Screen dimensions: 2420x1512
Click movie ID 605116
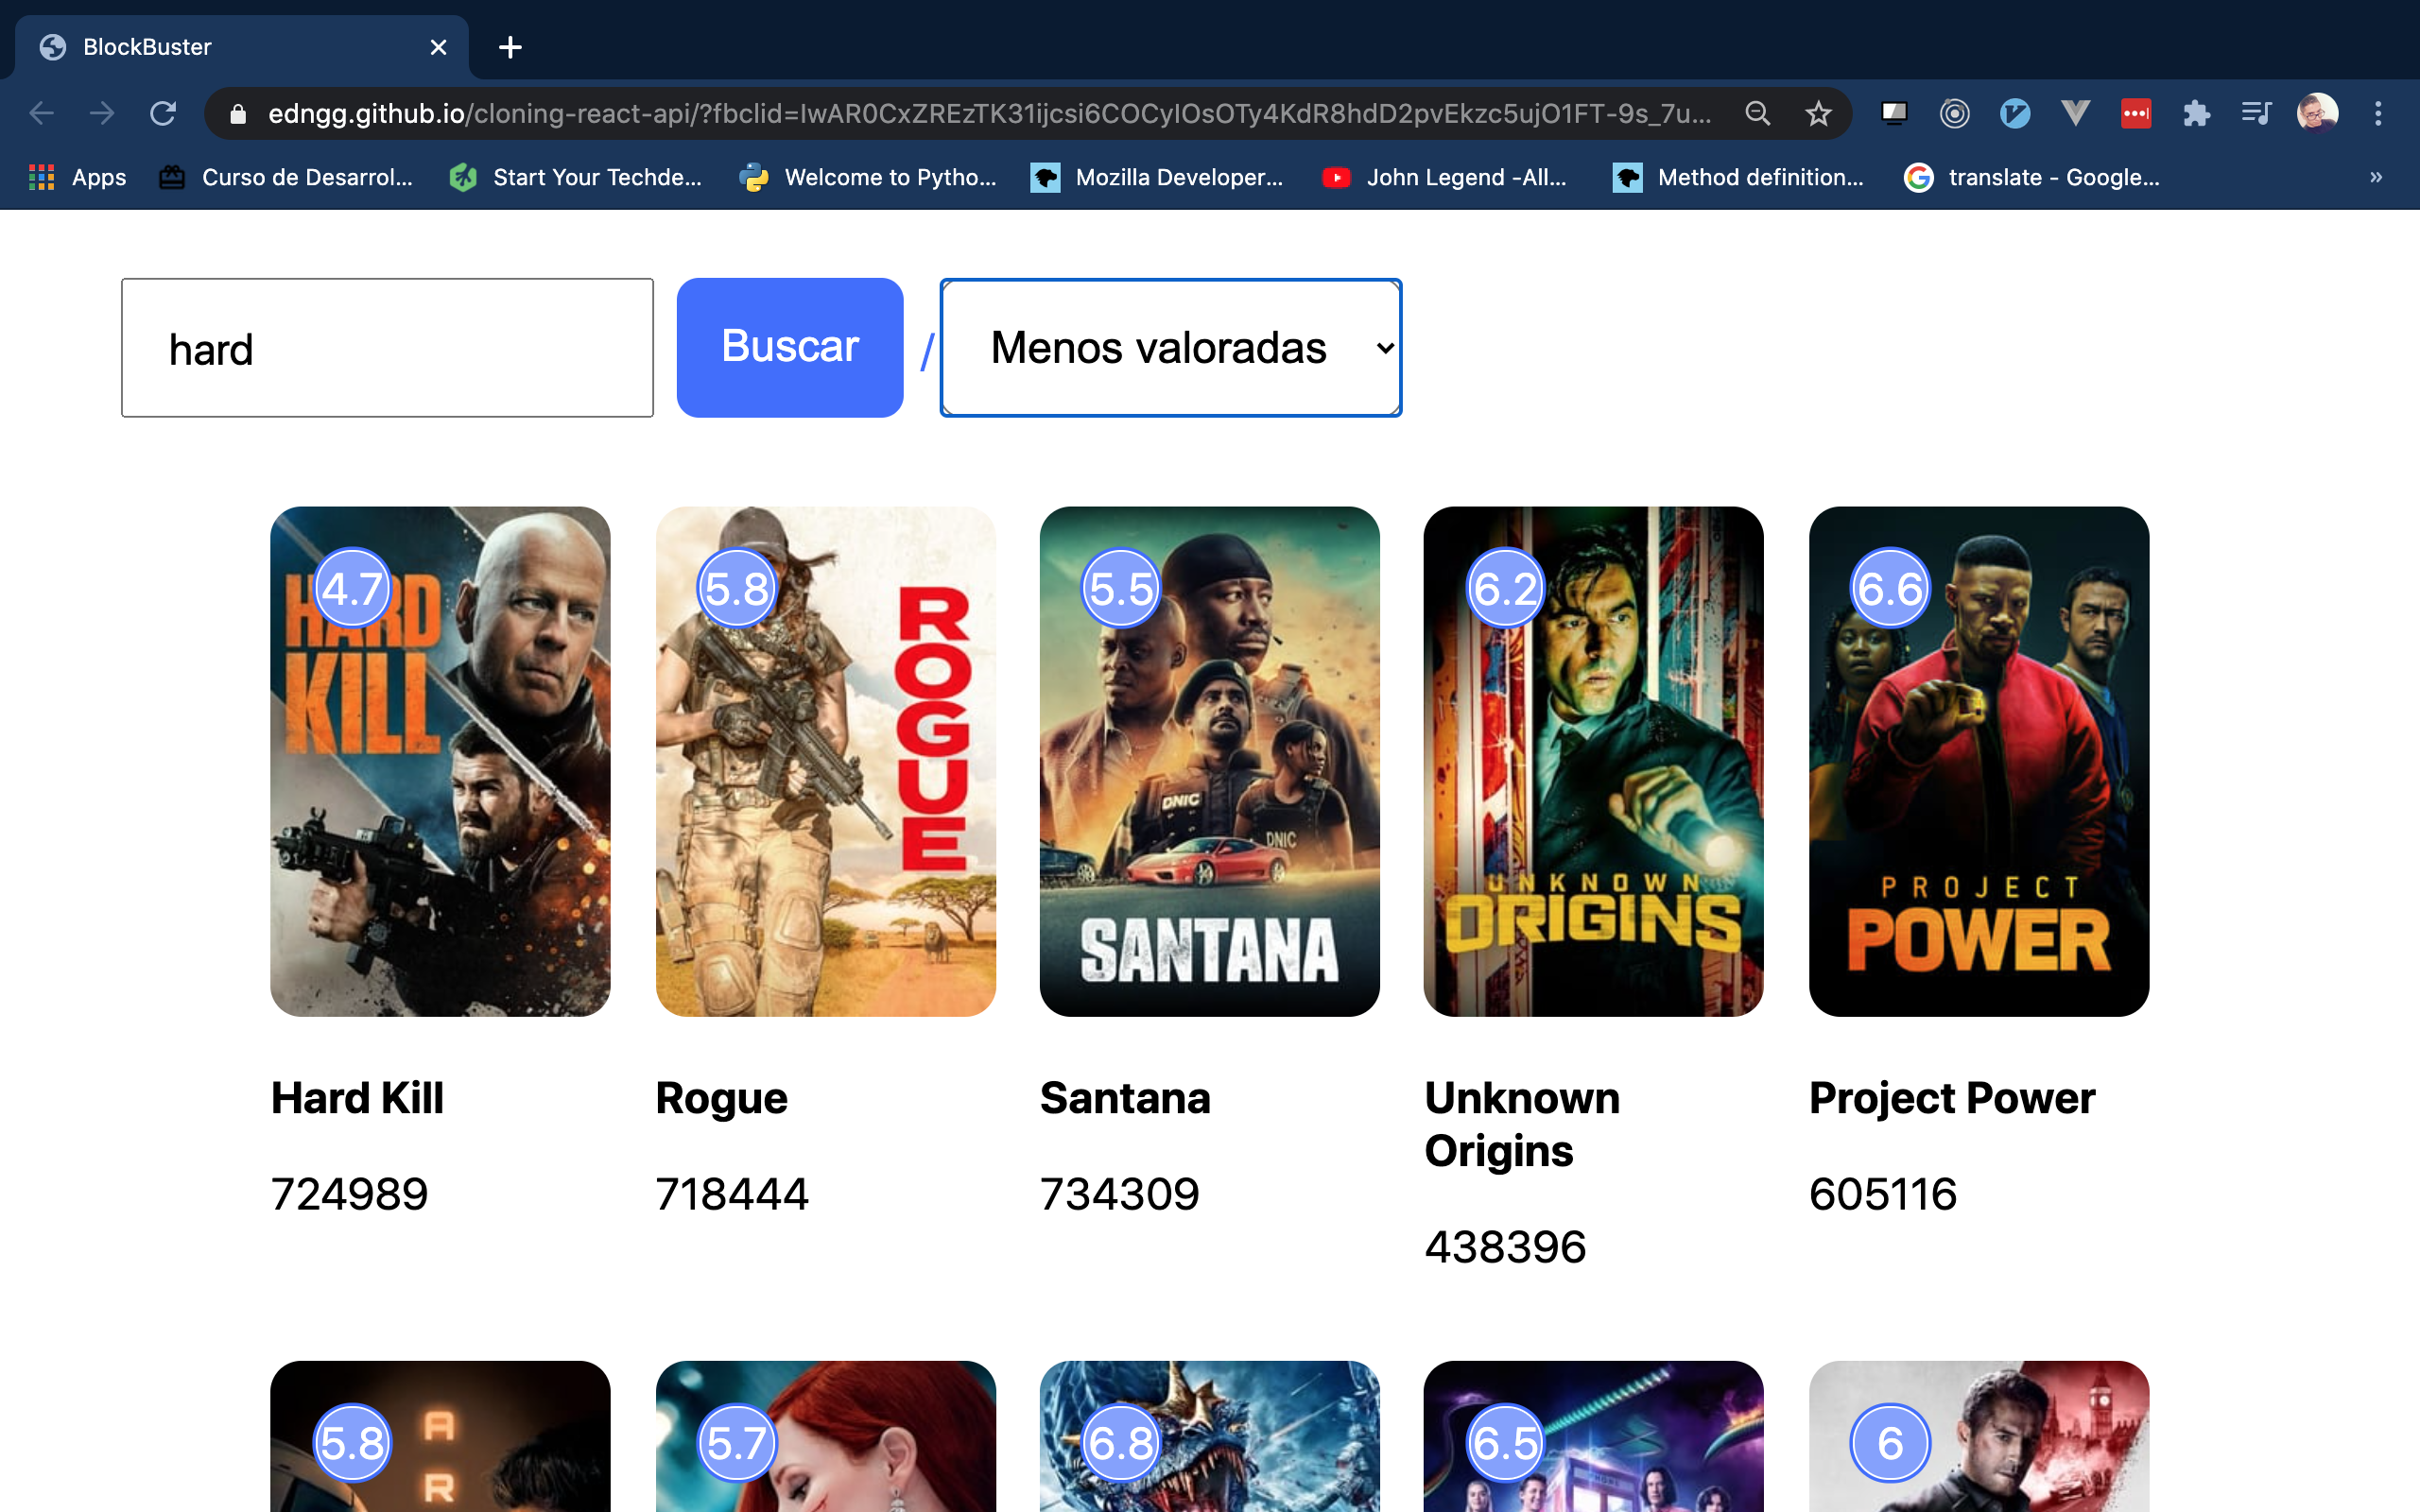(1883, 1194)
